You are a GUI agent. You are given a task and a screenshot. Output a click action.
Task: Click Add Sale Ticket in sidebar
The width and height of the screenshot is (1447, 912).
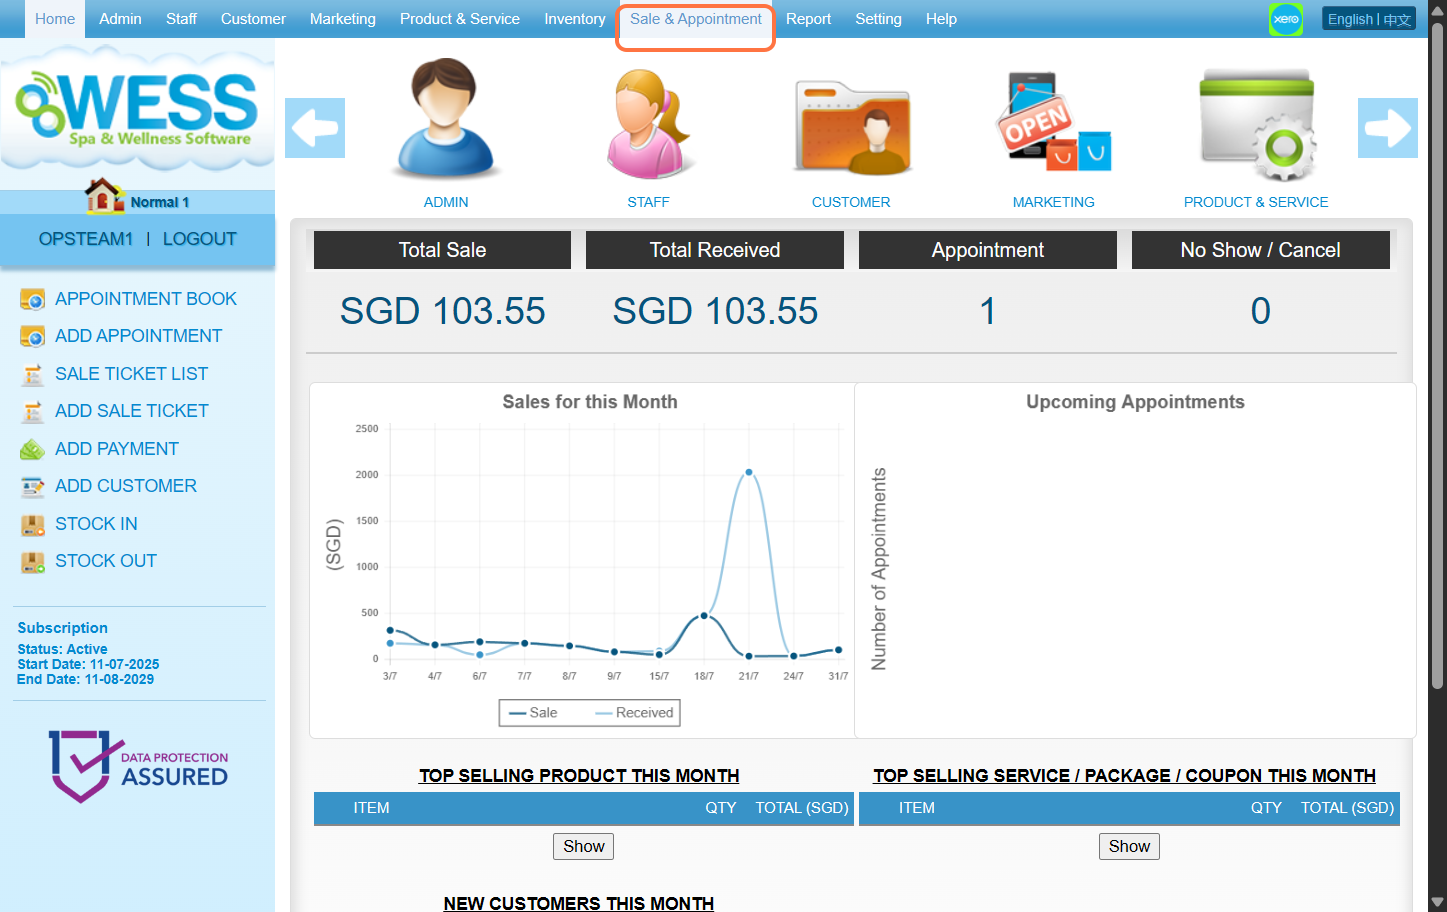click(131, 411)
